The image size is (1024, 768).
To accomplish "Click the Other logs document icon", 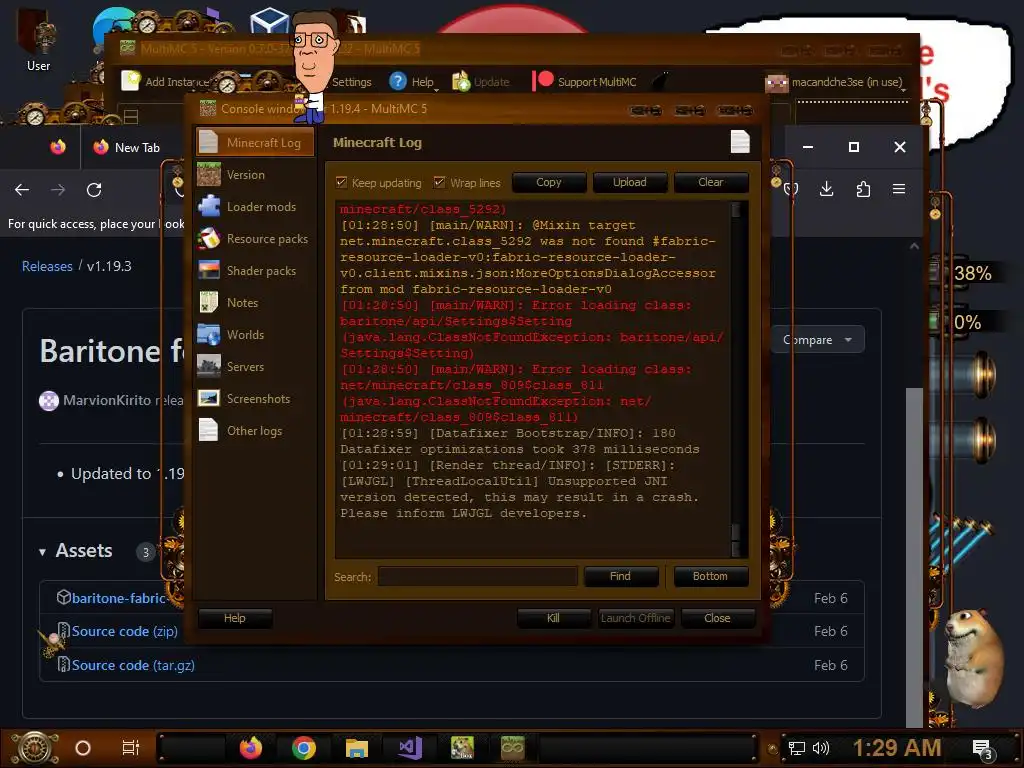I will click(209, 430).
